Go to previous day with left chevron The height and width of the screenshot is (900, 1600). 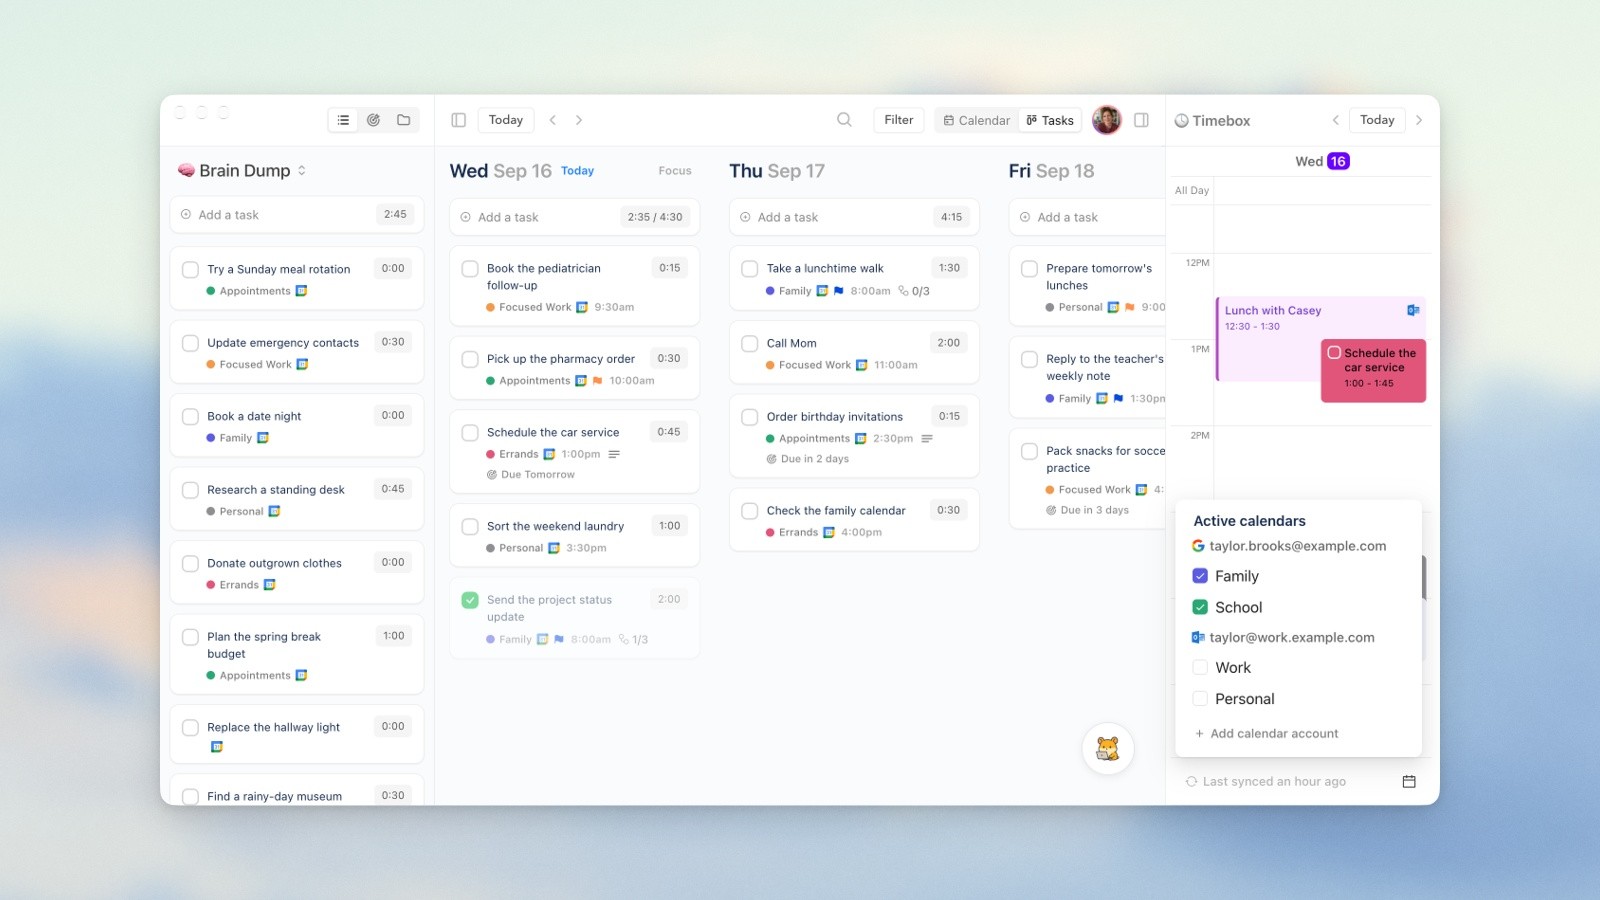click(553, 120)
